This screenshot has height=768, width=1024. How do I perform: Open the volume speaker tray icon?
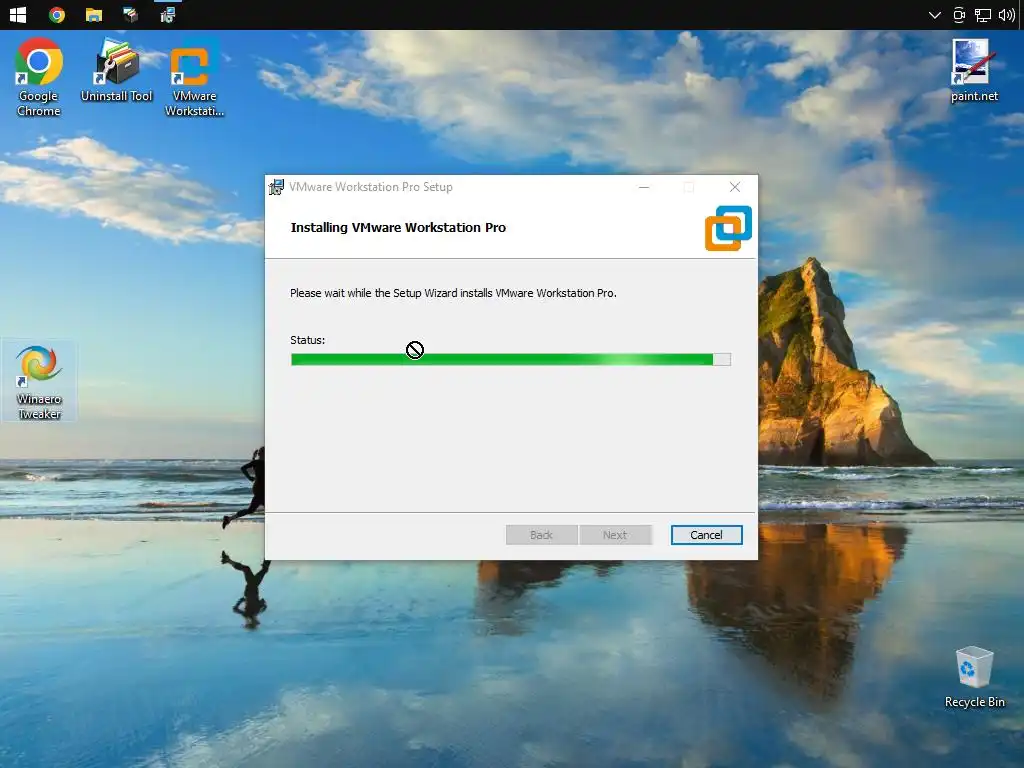tap(1006, 14)
